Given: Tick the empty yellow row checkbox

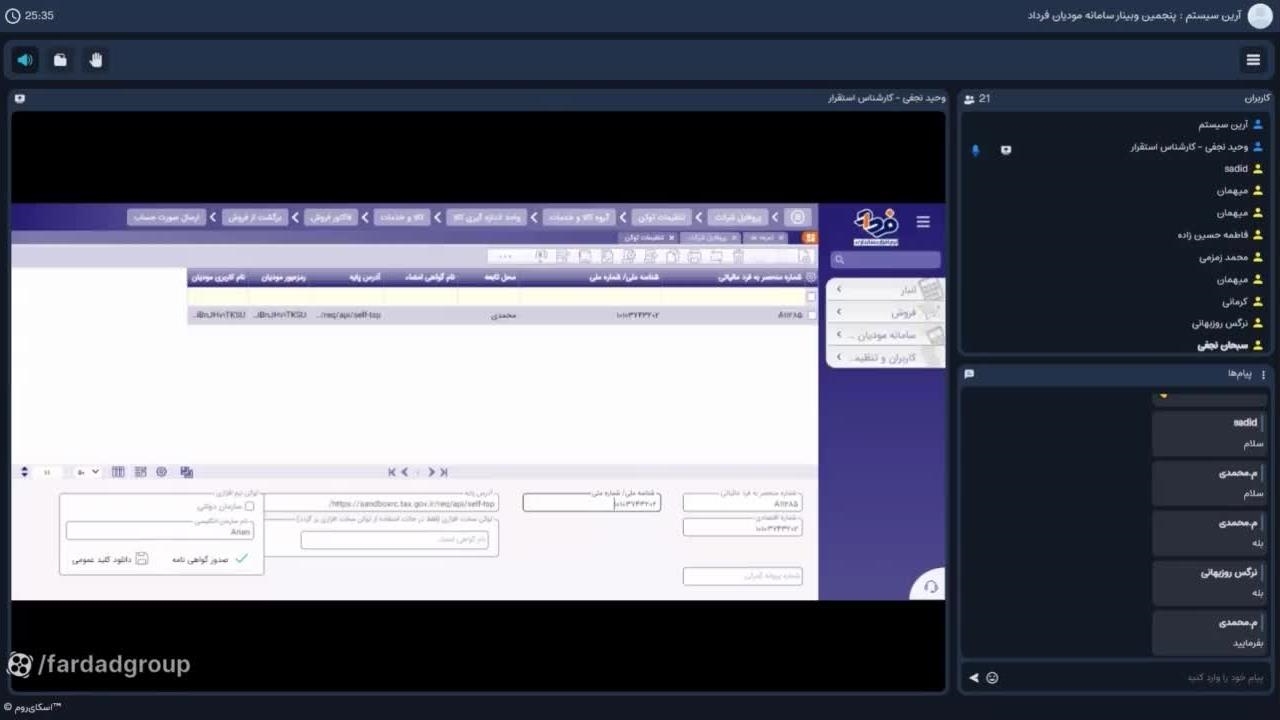Looking at the screenshot, I should click(811, 297).
